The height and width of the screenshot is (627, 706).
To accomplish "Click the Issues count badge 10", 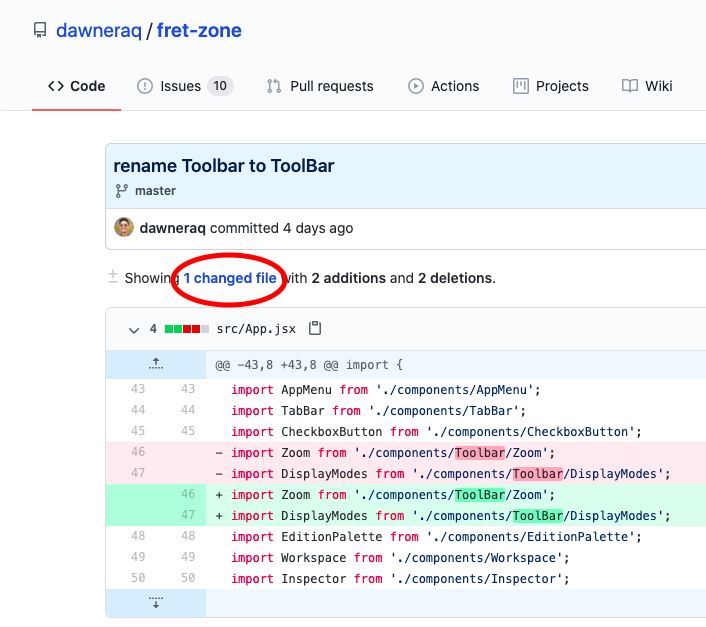I will (220, 86).
